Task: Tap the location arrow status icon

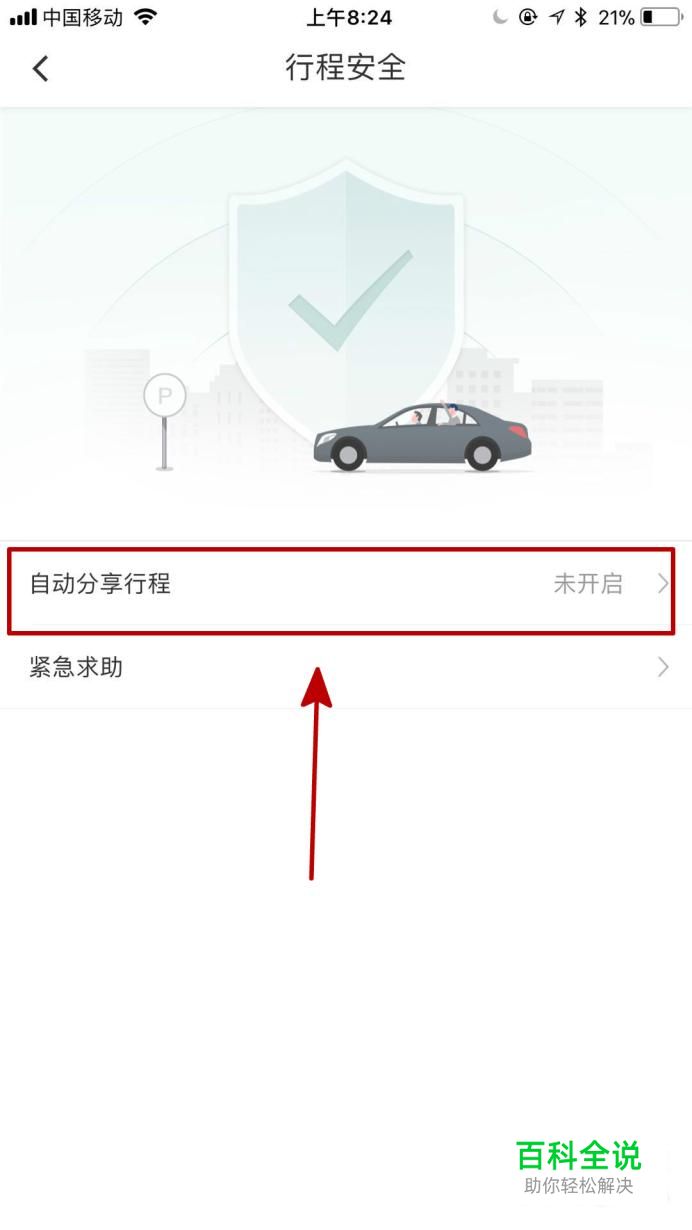Action: pyautogui.click(x=556, y=17)
